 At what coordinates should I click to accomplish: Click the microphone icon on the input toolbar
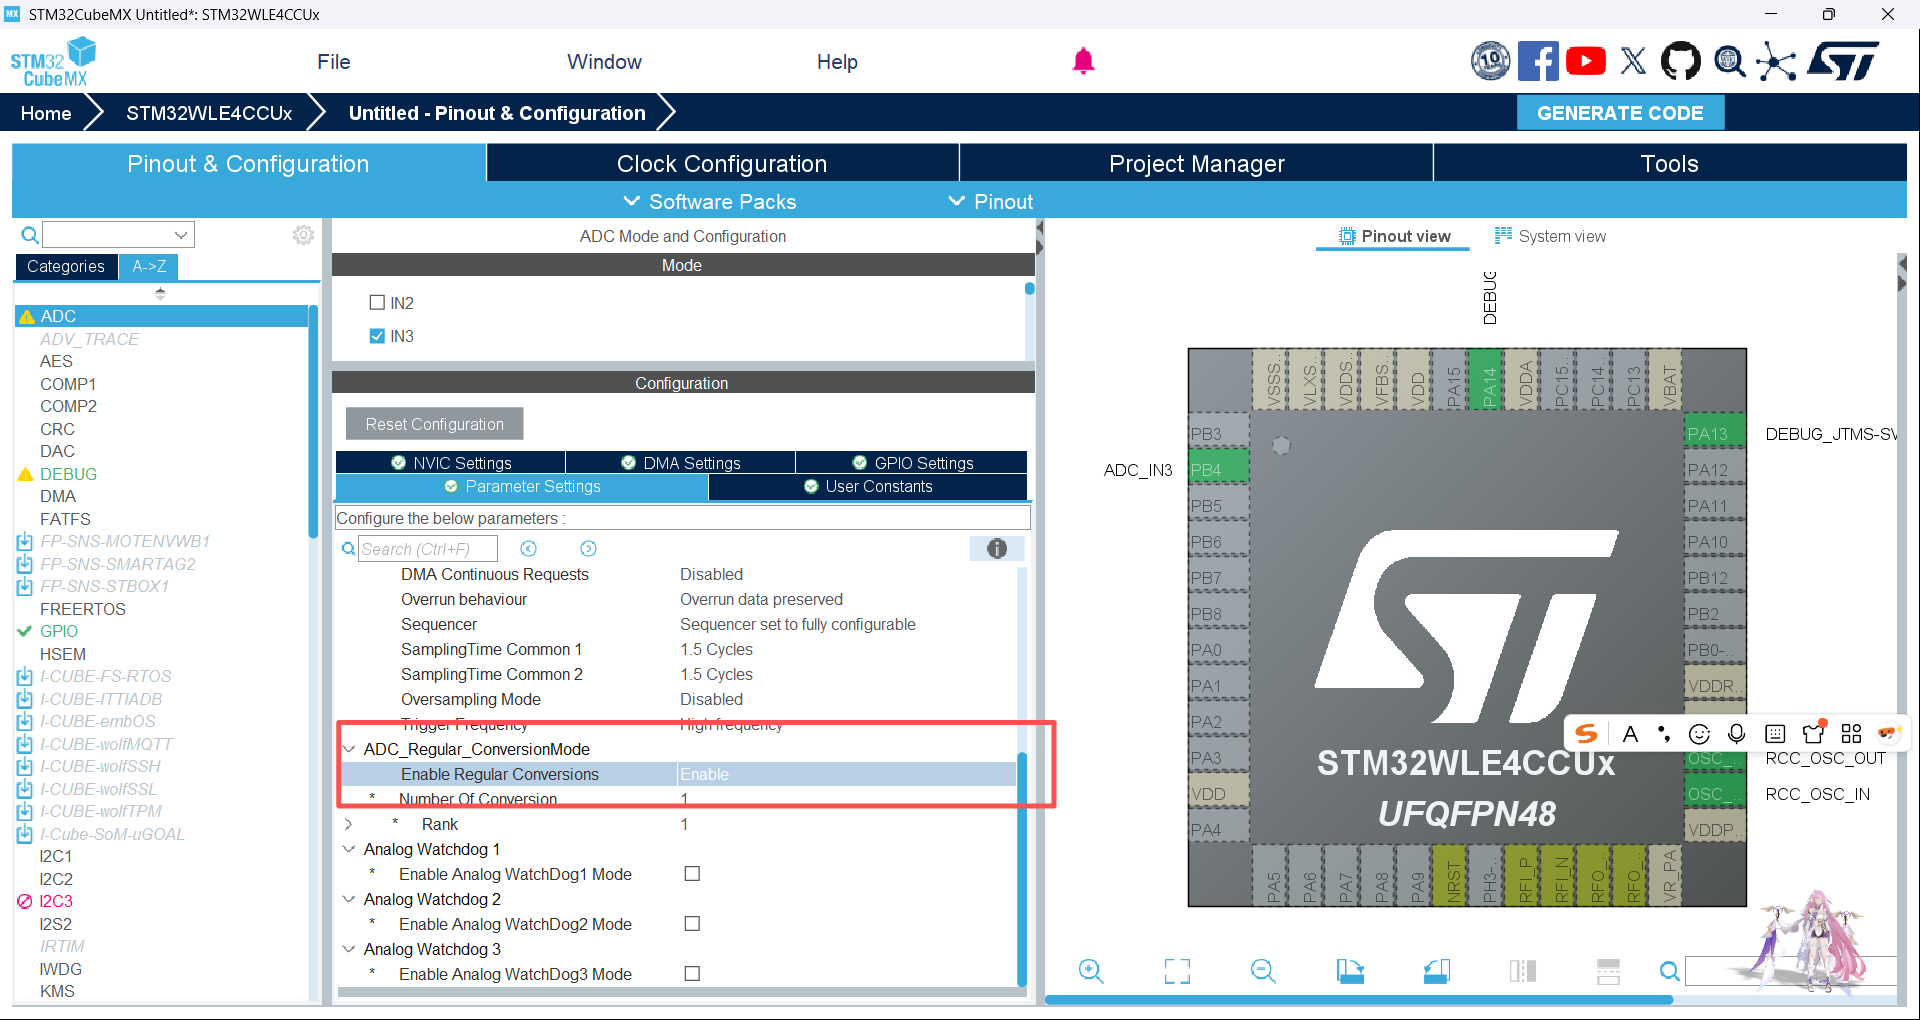[x=1737, y=733]
